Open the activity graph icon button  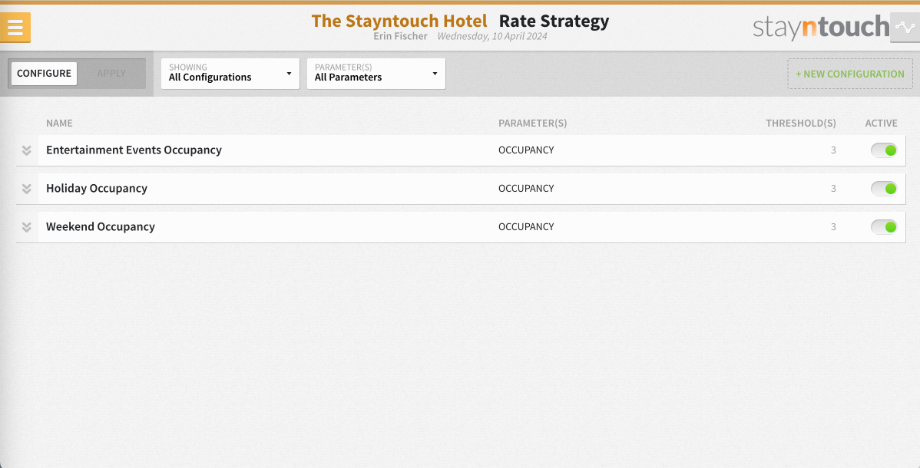tap(905, 27)
